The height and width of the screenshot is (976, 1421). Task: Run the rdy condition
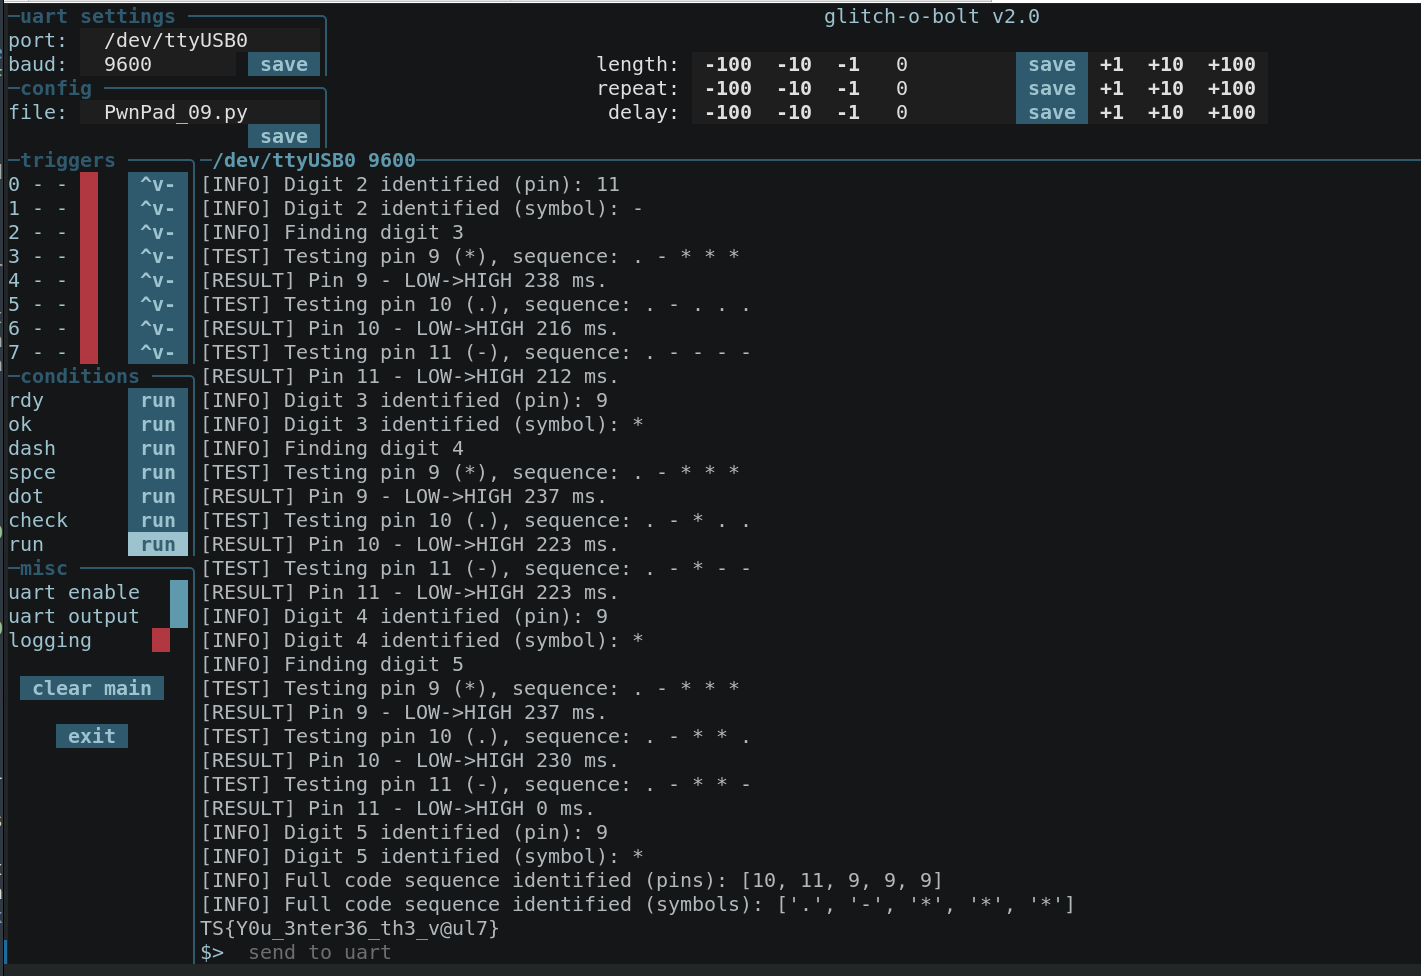158,400
